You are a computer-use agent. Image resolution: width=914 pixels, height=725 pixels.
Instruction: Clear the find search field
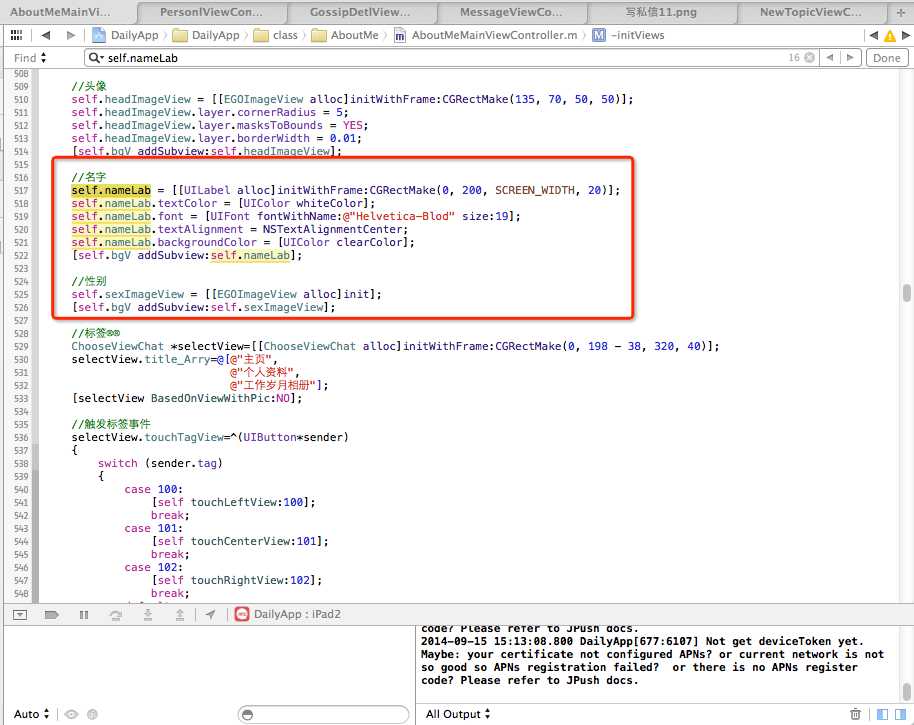tap(809, 58)
